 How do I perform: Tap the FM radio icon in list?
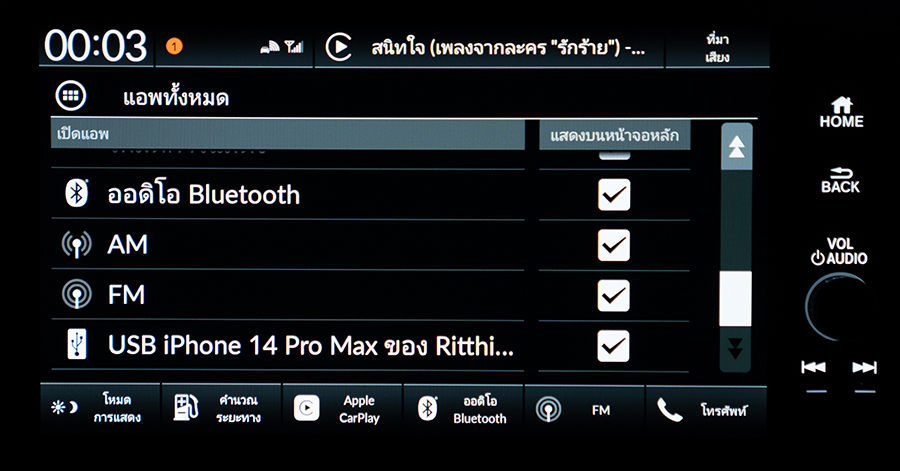(76, 295)
